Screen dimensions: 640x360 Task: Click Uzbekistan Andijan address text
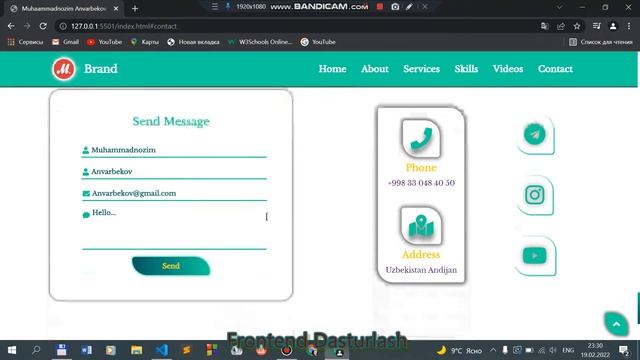click(421, 270)
